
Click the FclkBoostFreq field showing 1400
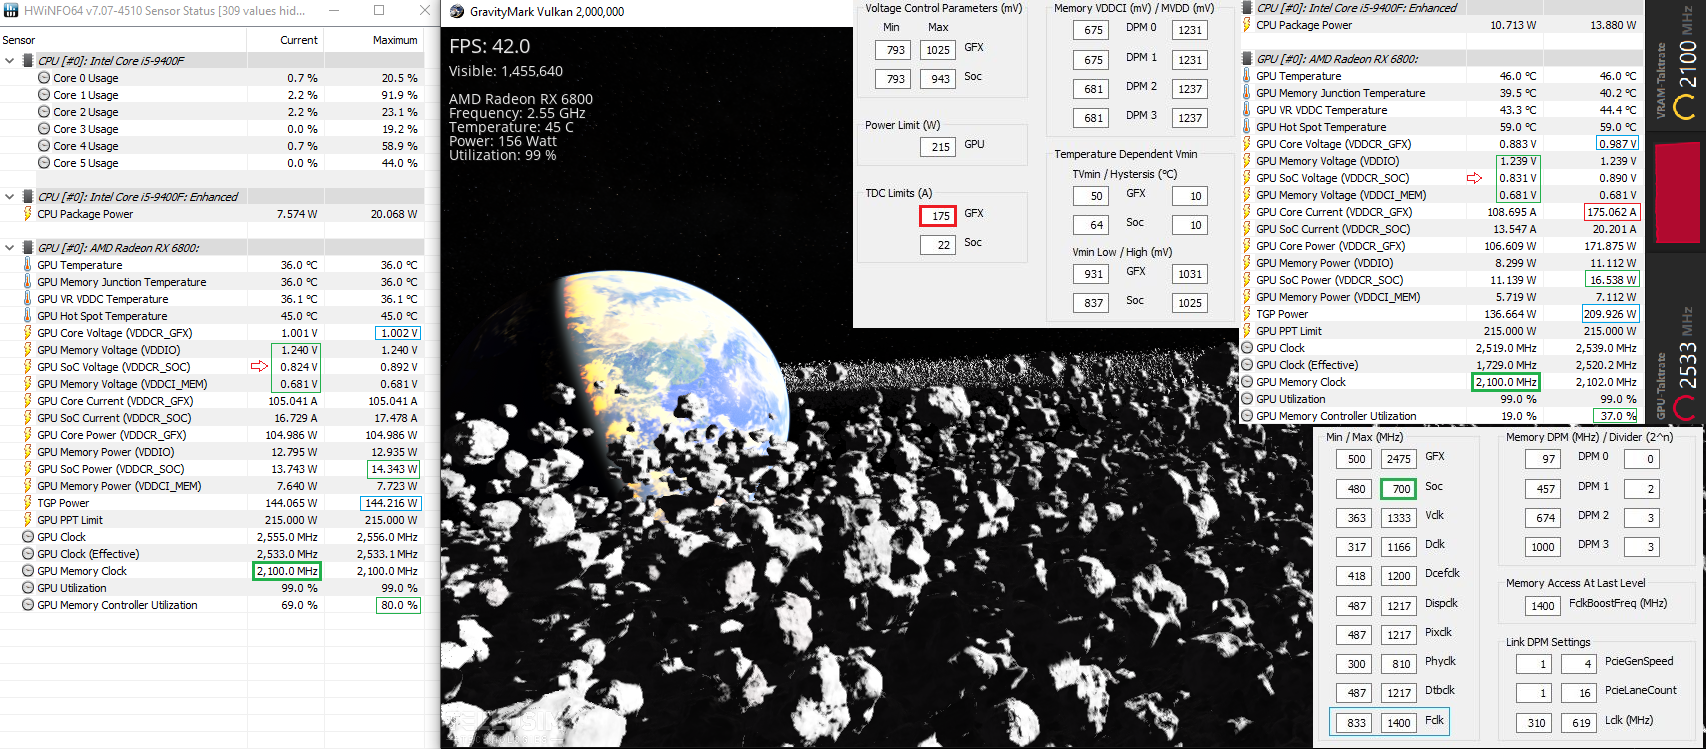1543,606
